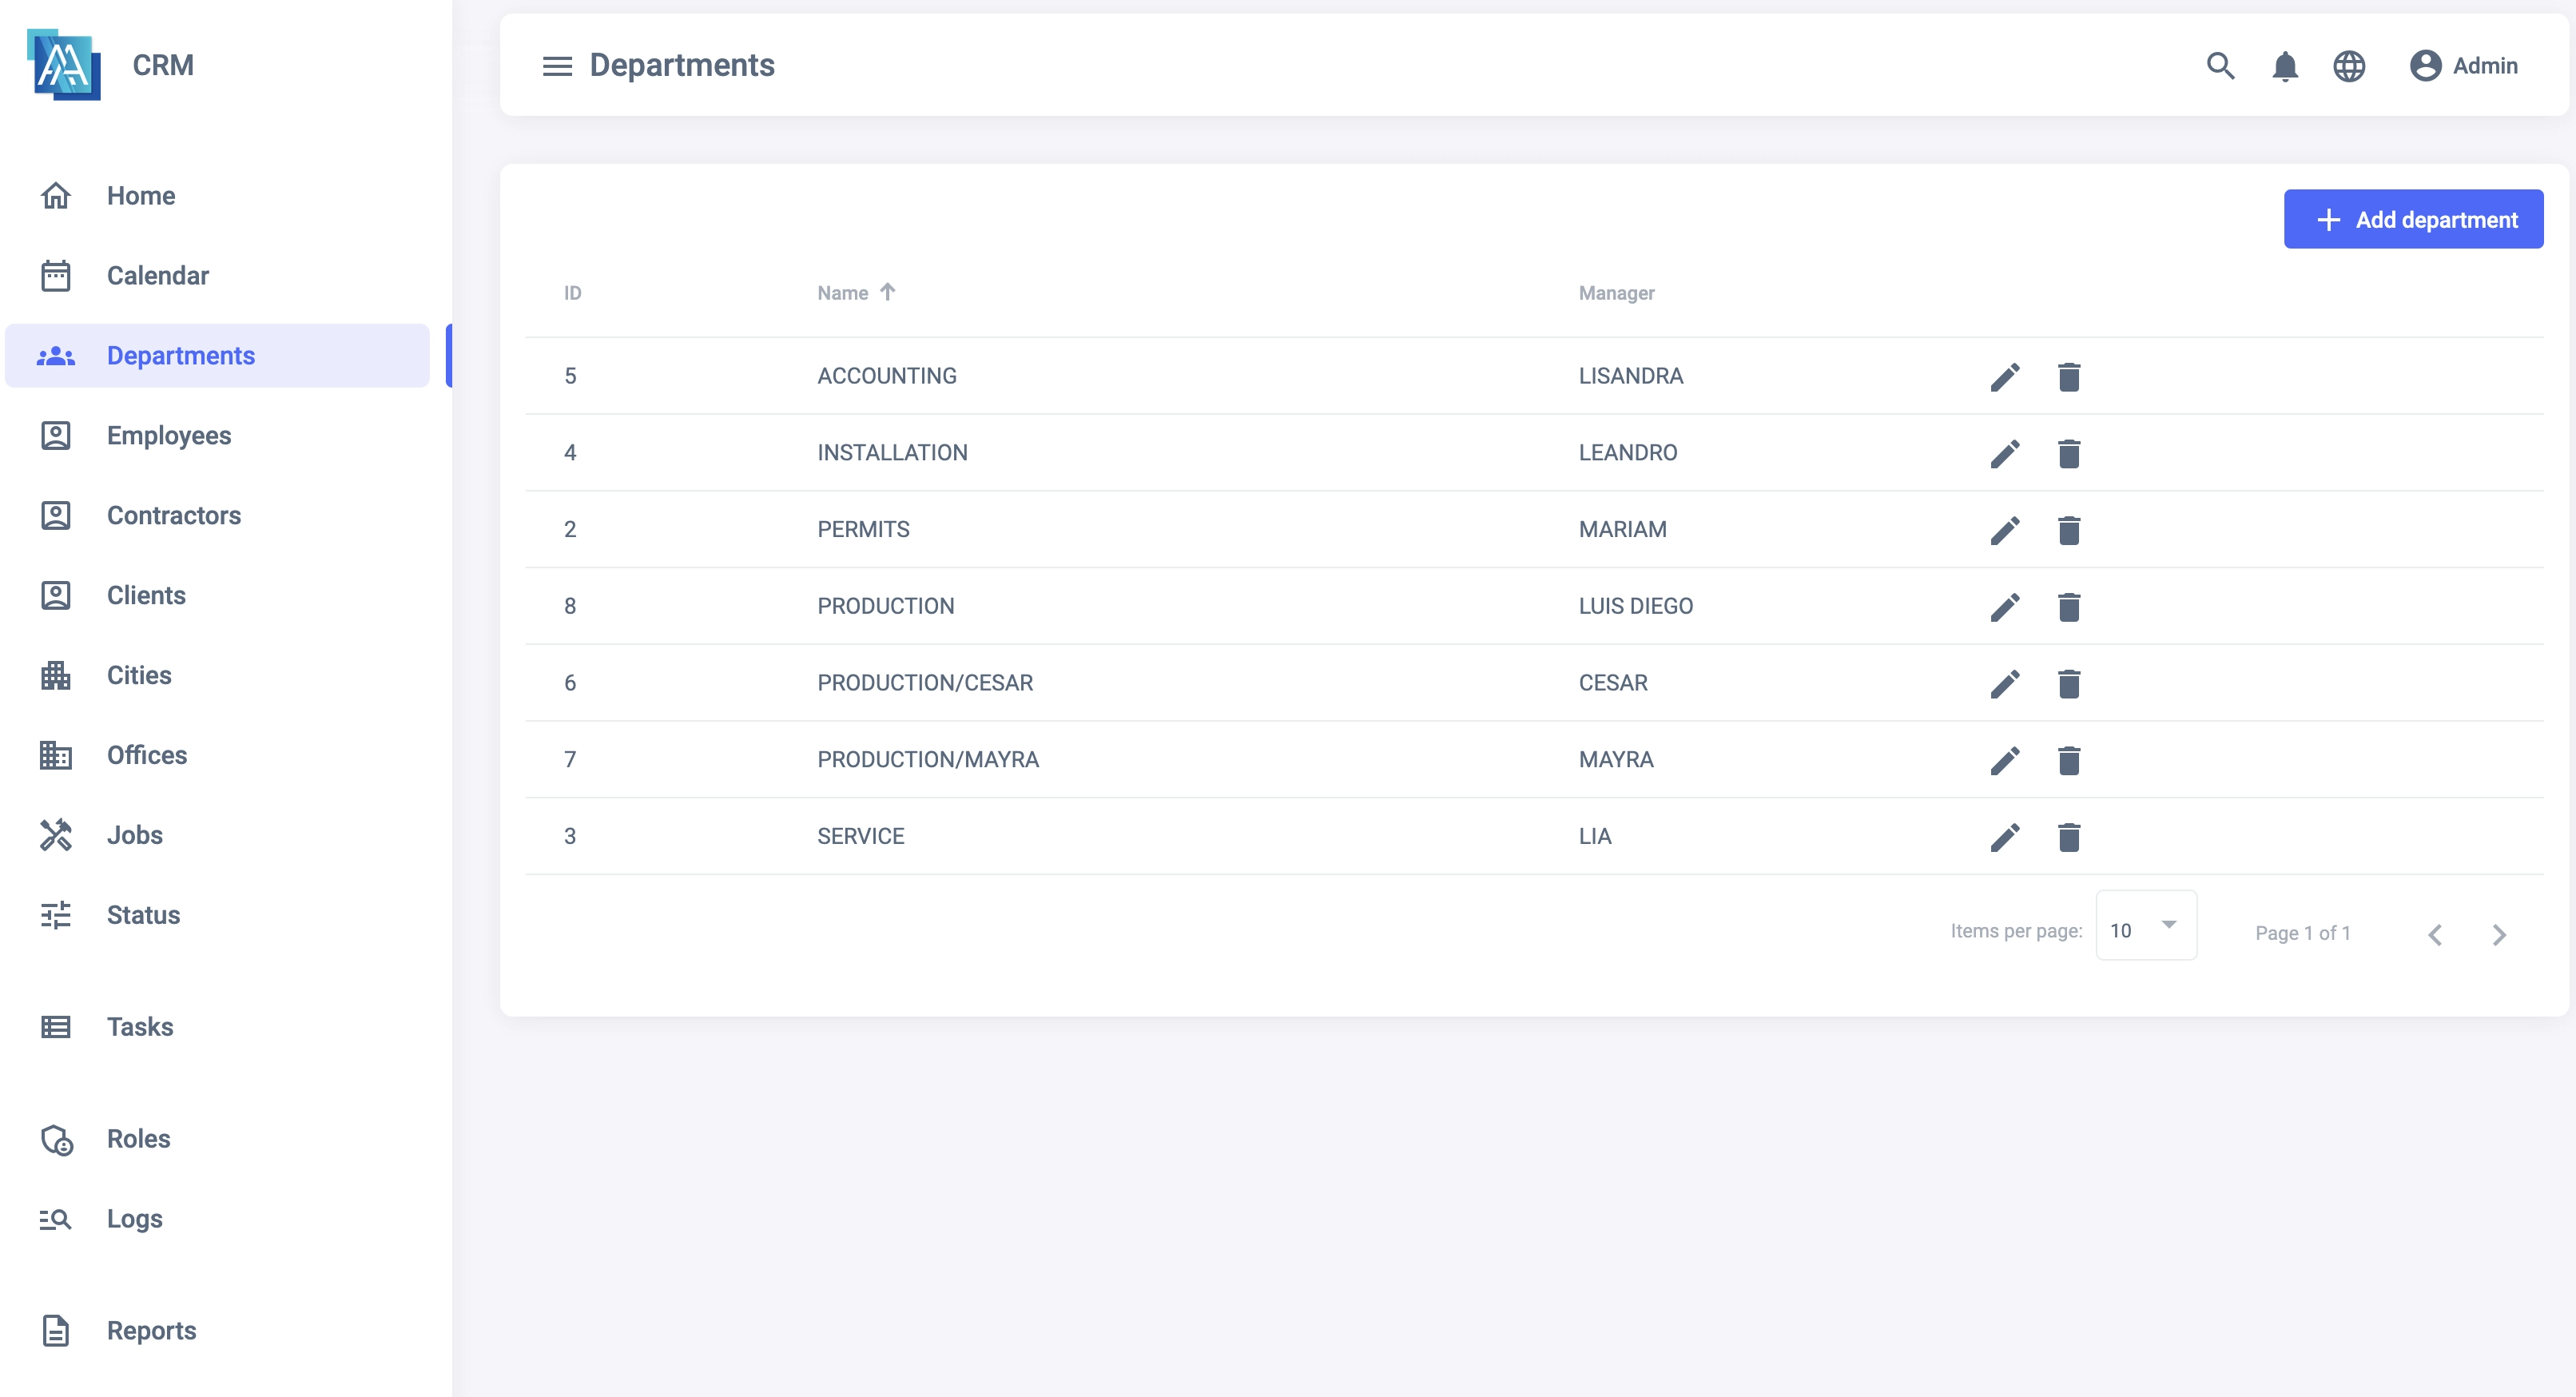Click the Add department button
Viewport: 2576px width, 1397px height.
tap(2413, 219)
